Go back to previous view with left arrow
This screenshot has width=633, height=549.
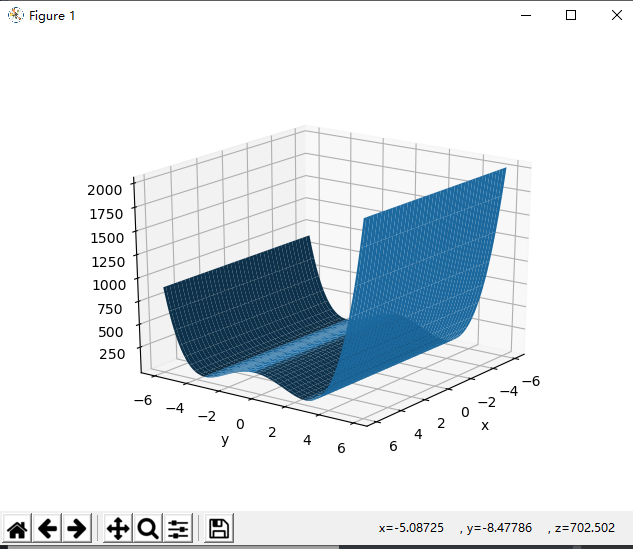pos(48,528)
